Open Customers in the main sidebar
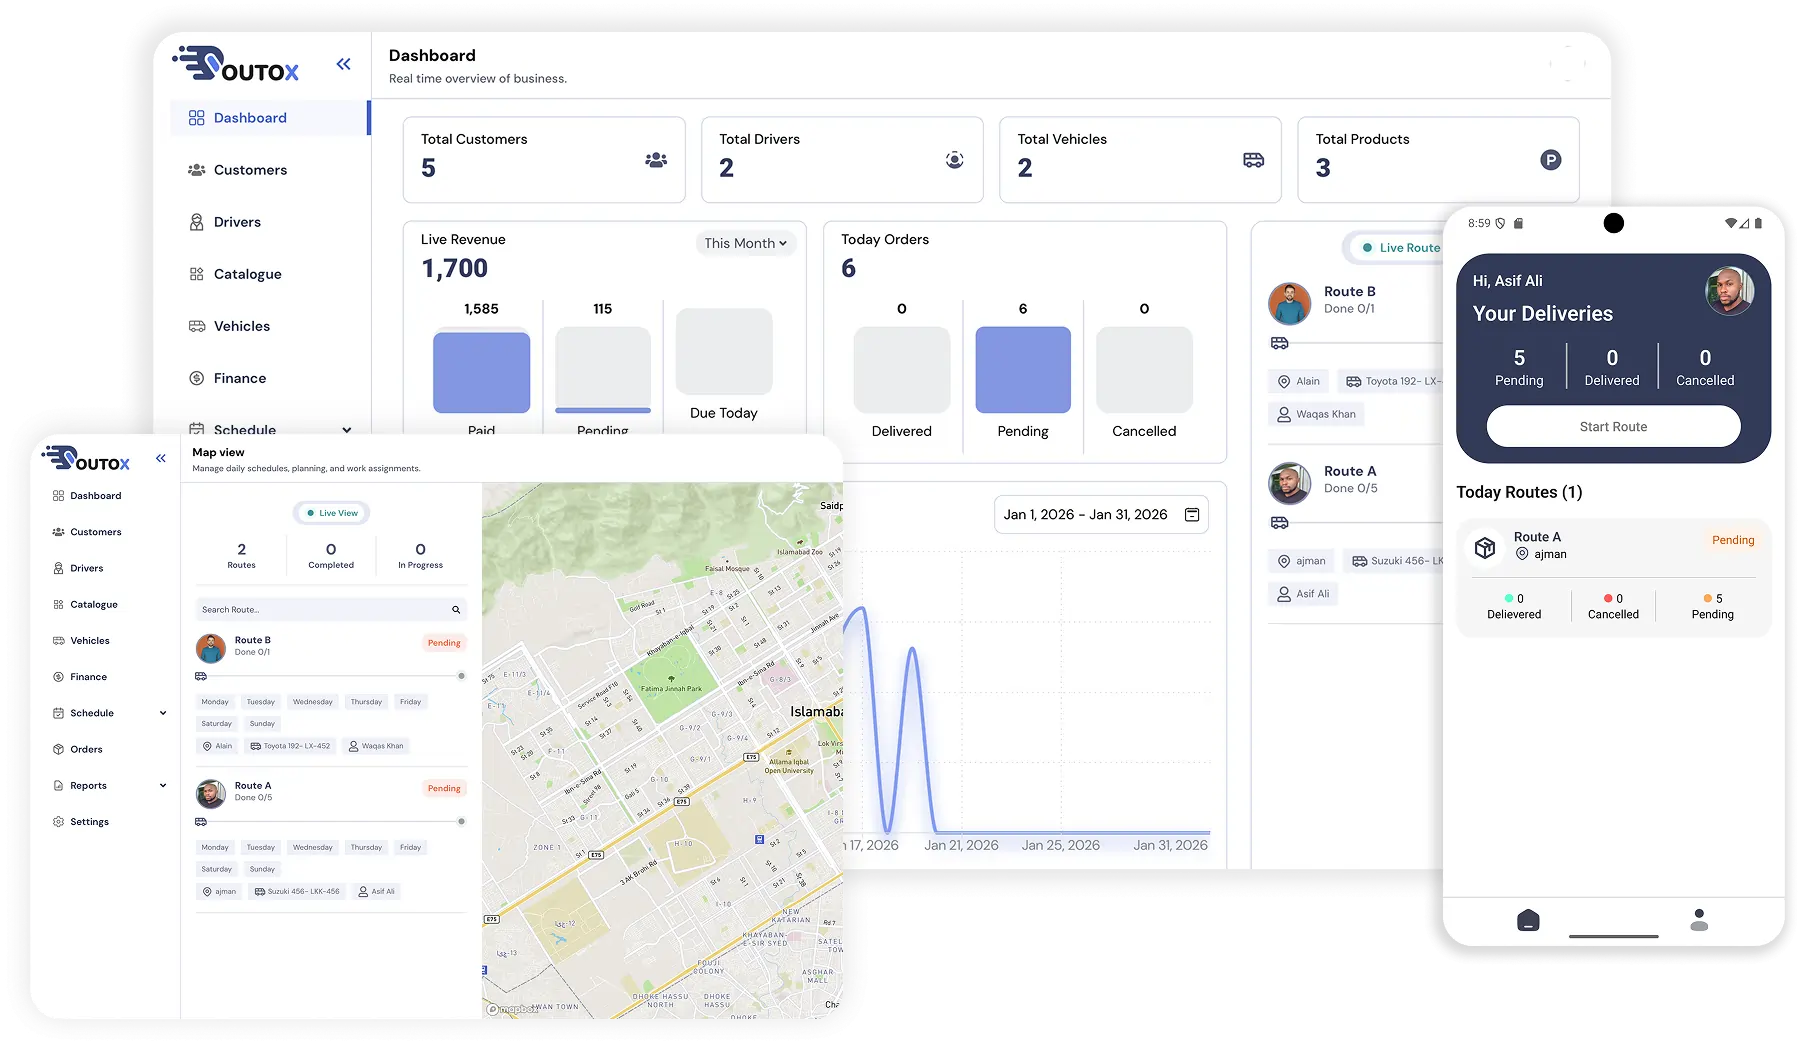The image size is (1800, 1047). tap(250, 170)
